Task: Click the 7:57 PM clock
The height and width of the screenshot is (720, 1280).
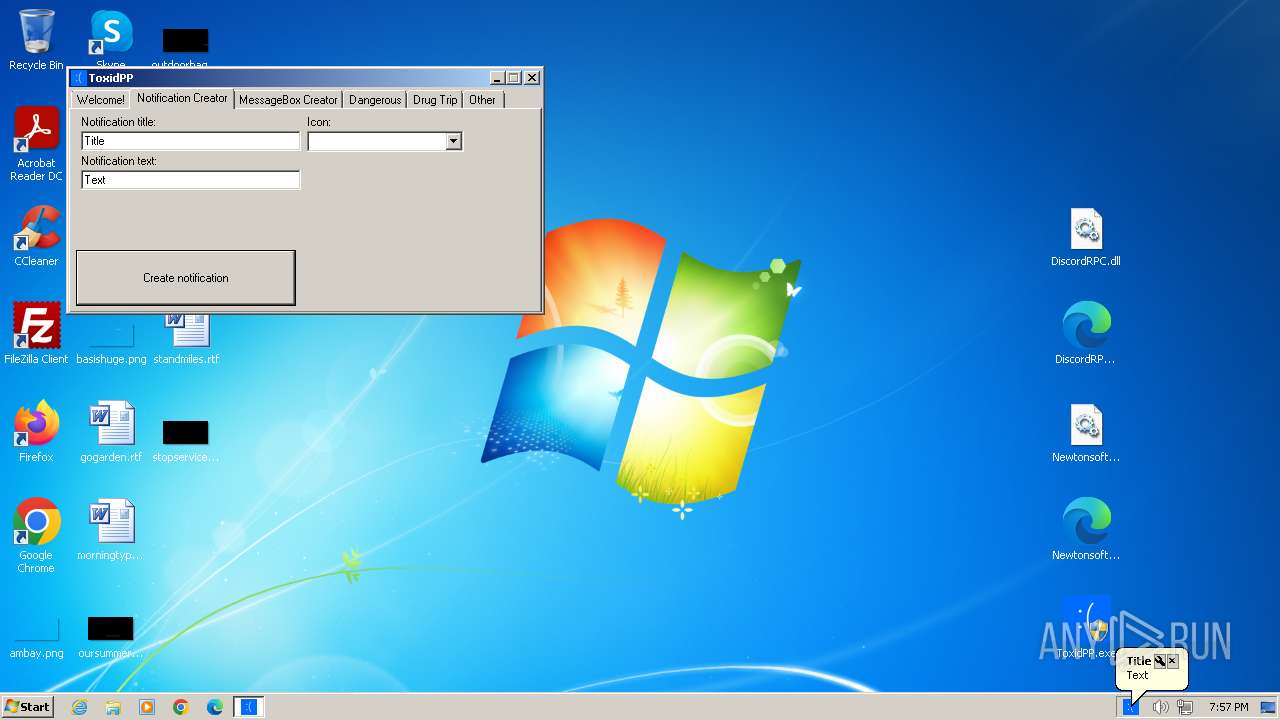Action: [x=1228, y=707]
